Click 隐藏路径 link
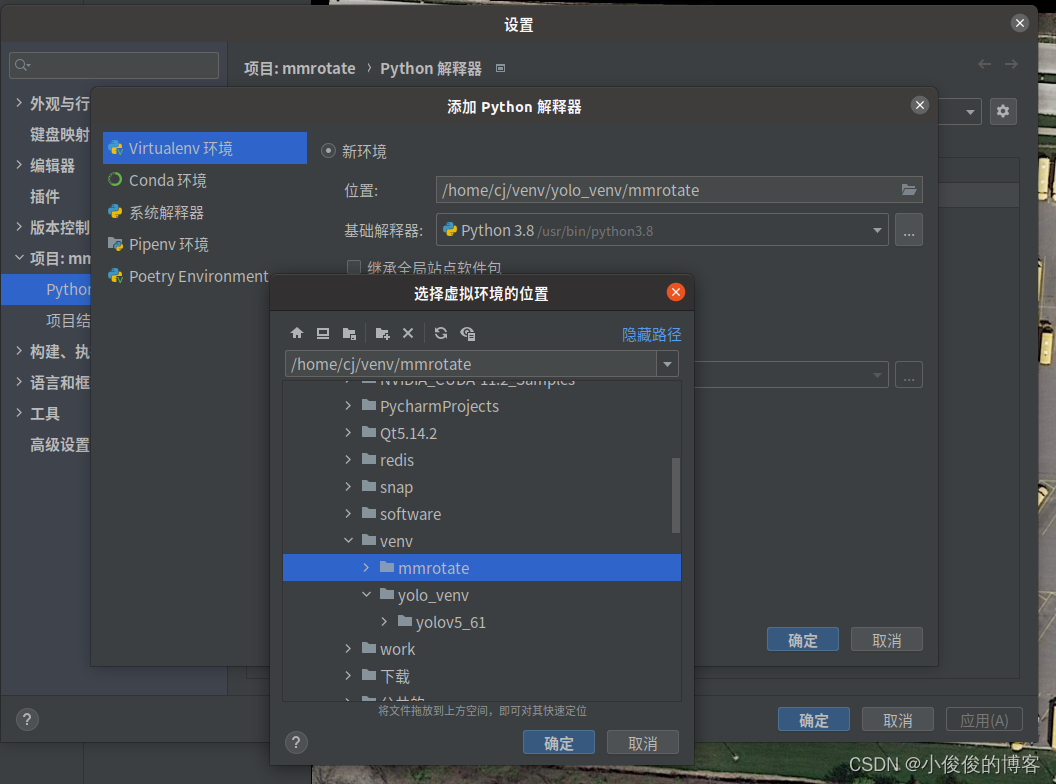The image size is (1056, 784). point(651,335)
